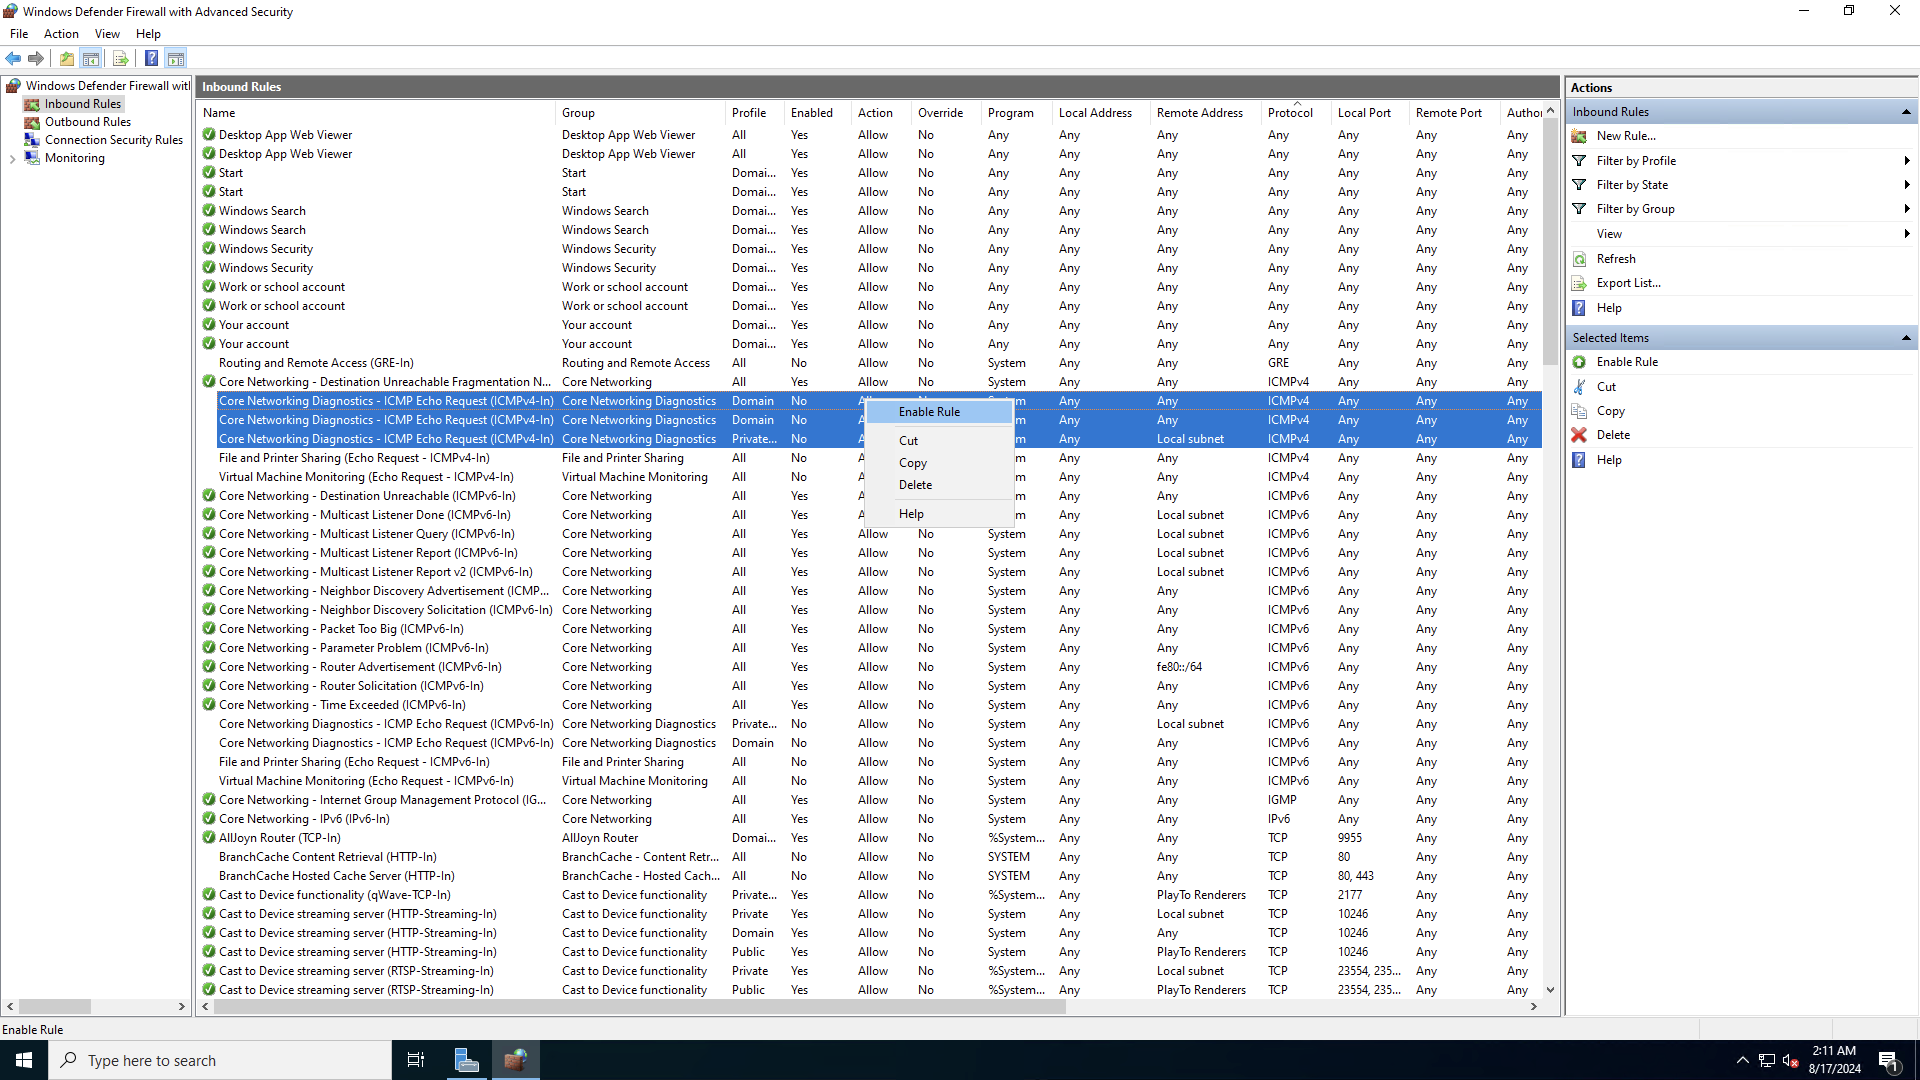Click the Up One Level folder icon
The height and width of the screenshot is (1080, 1920).
[x=66, y=59]
